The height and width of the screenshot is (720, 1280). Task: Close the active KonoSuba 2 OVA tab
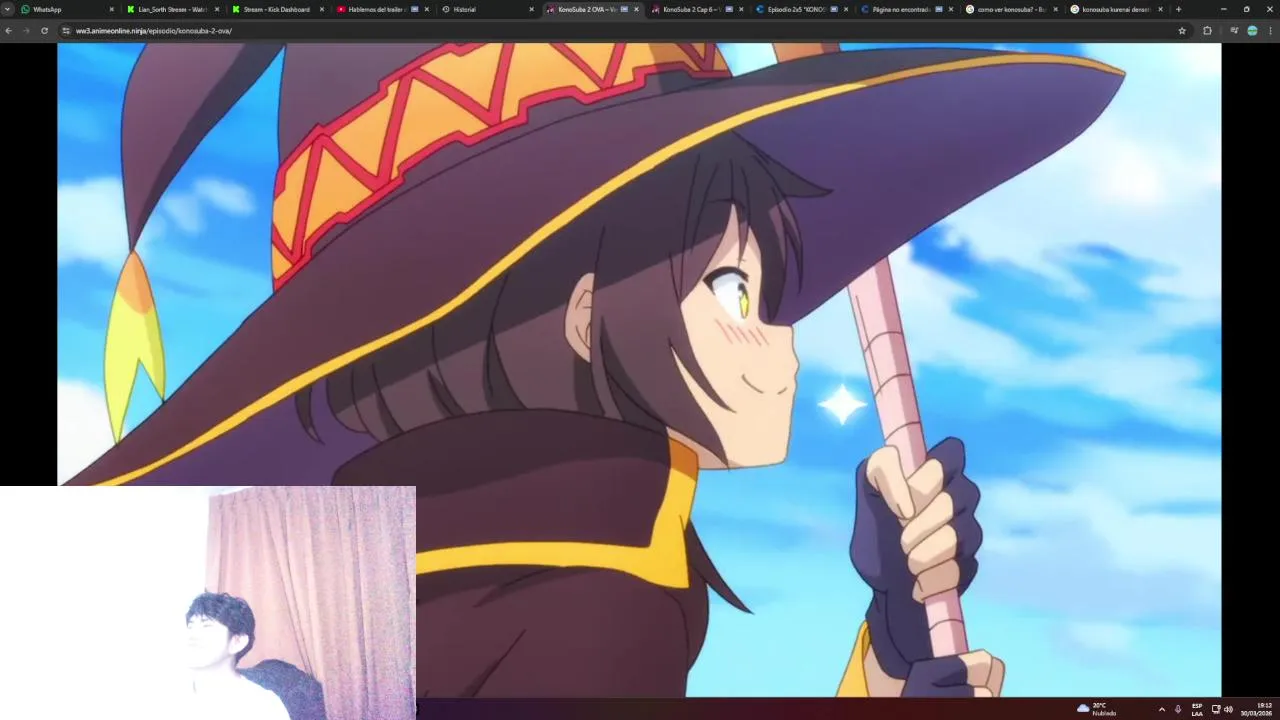point(636,9)
